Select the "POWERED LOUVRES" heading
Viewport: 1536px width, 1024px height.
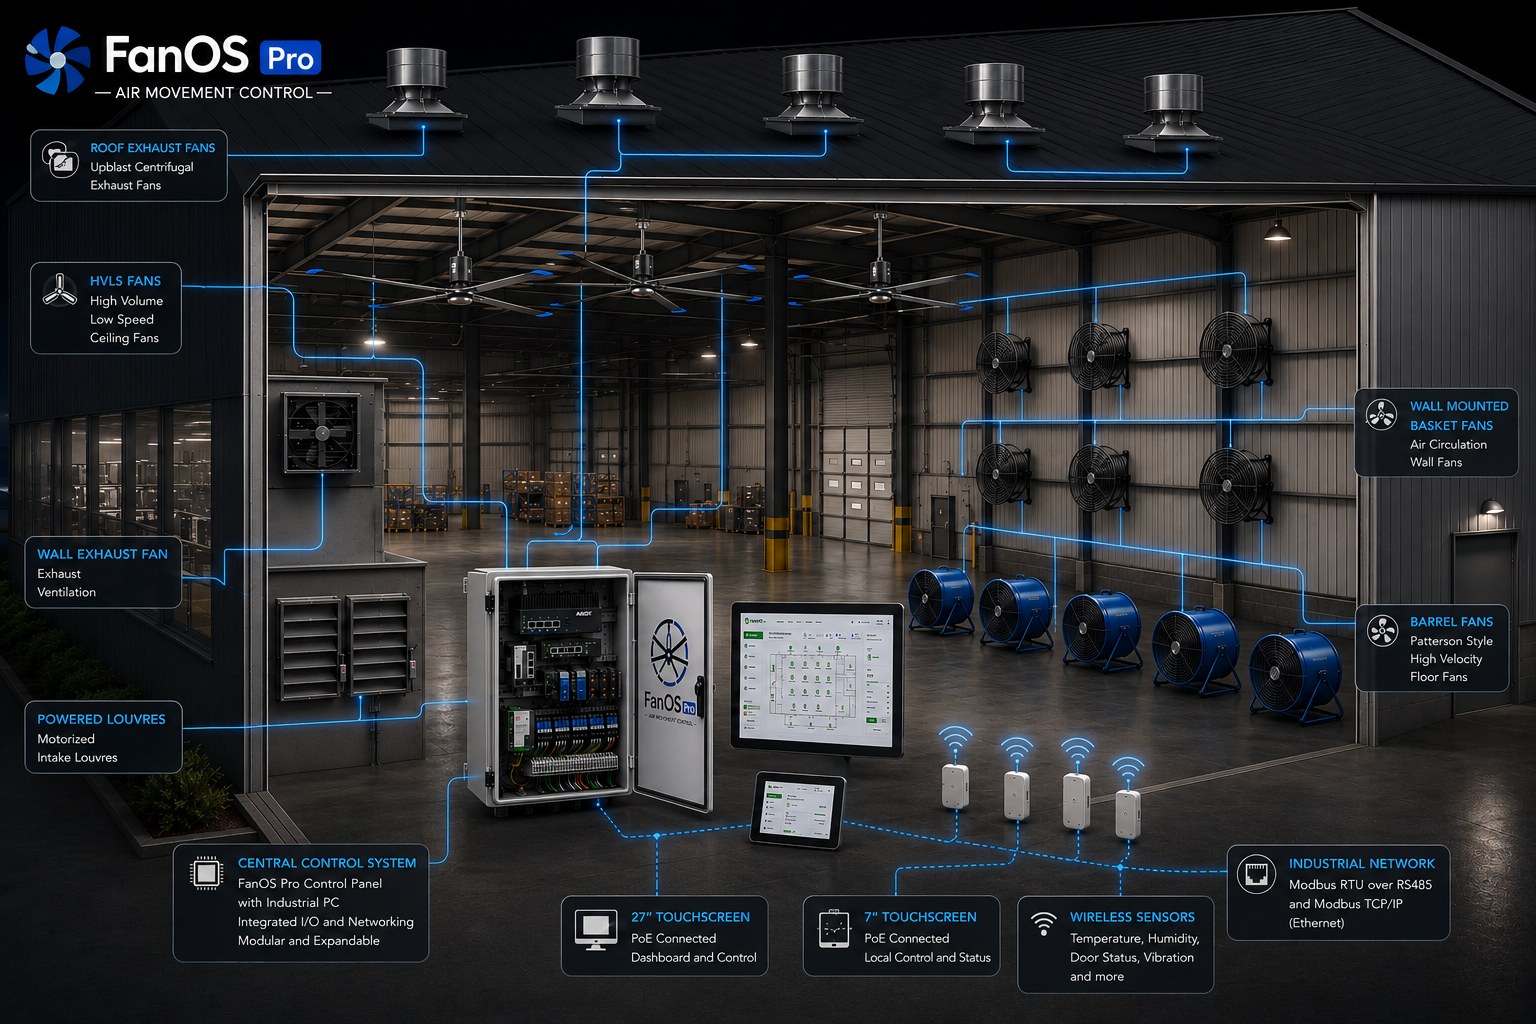[x=101, y=719]
